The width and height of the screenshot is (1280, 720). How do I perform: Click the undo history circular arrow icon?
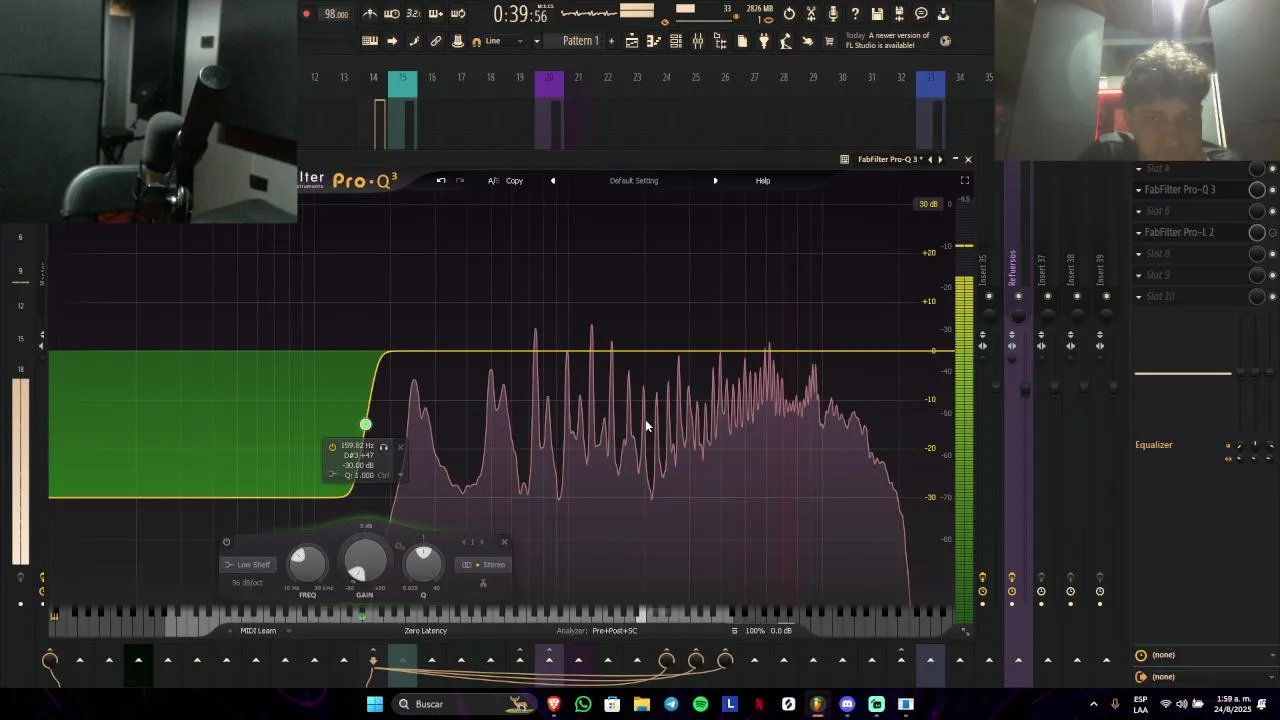pos(789,14)
